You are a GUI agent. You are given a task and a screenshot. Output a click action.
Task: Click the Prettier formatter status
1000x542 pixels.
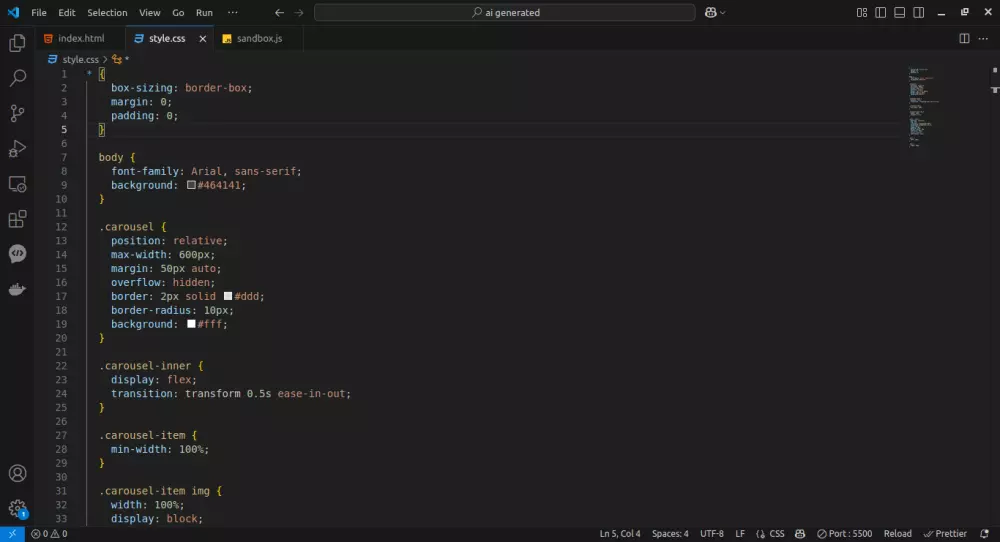945,534
